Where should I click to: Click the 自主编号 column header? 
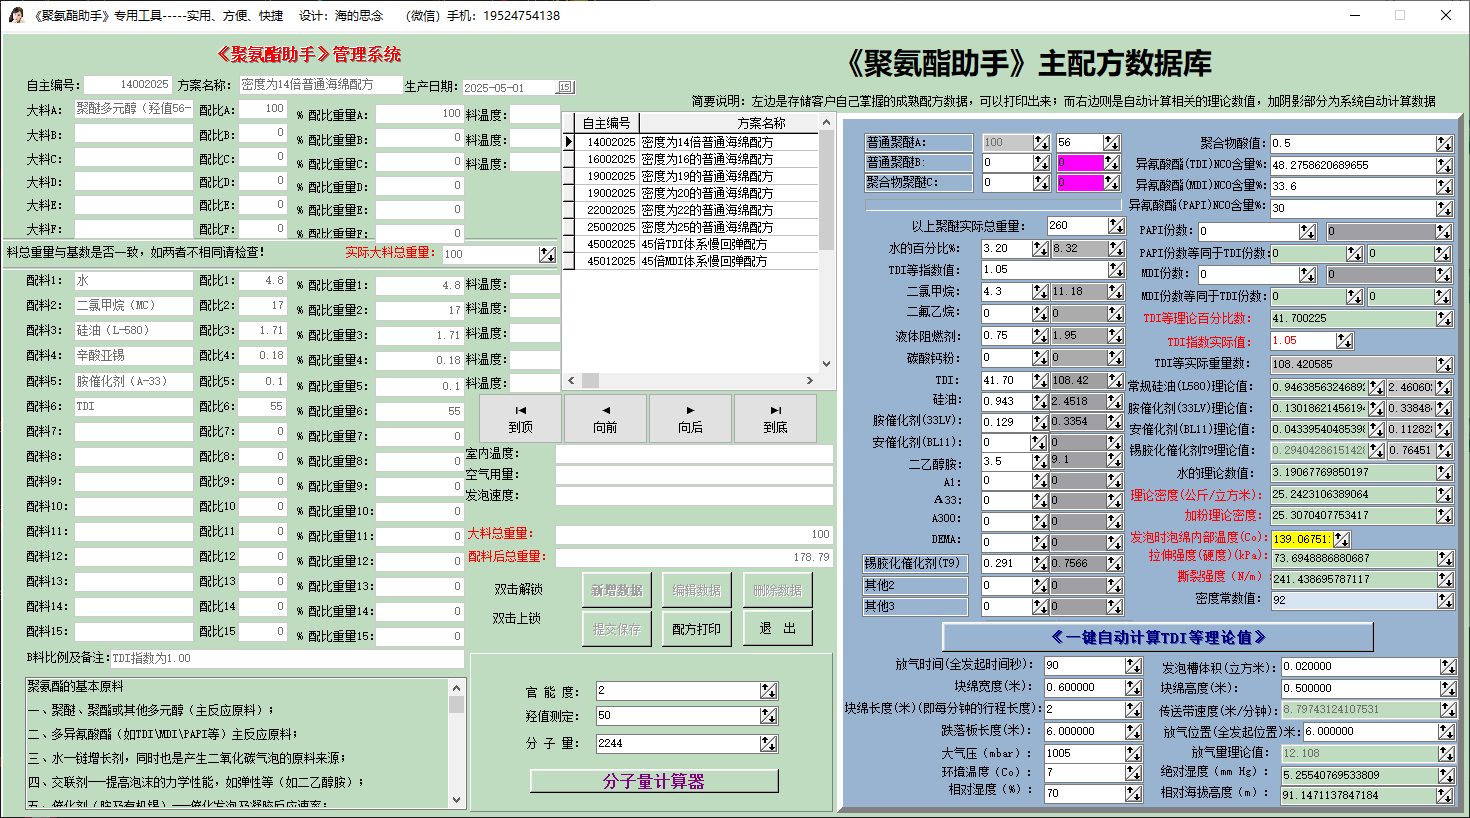[x=607, y=123]
